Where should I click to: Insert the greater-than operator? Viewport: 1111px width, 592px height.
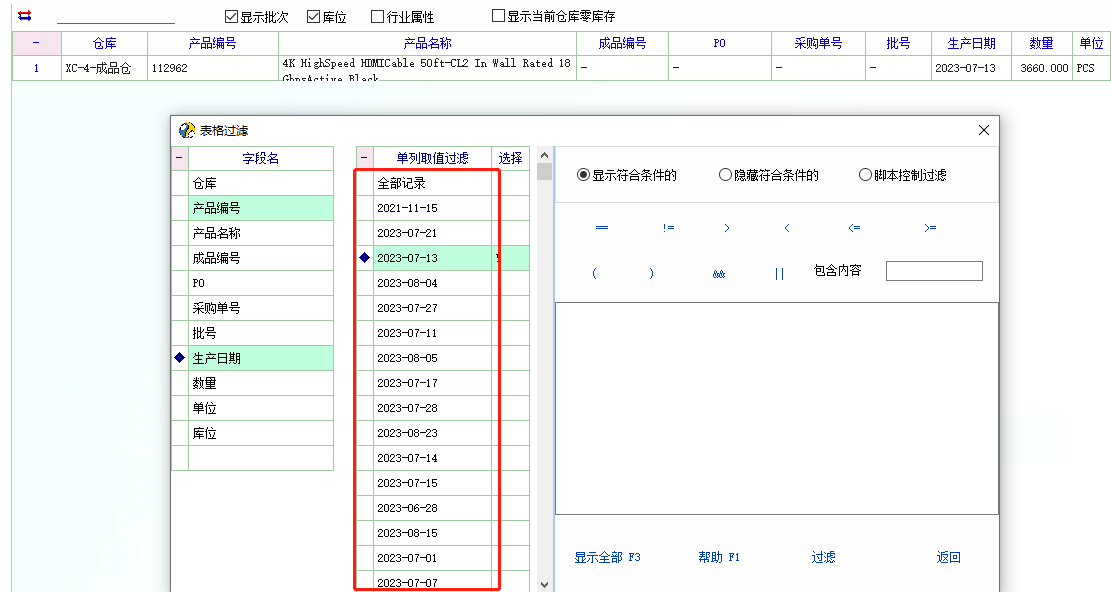[727, 228]
